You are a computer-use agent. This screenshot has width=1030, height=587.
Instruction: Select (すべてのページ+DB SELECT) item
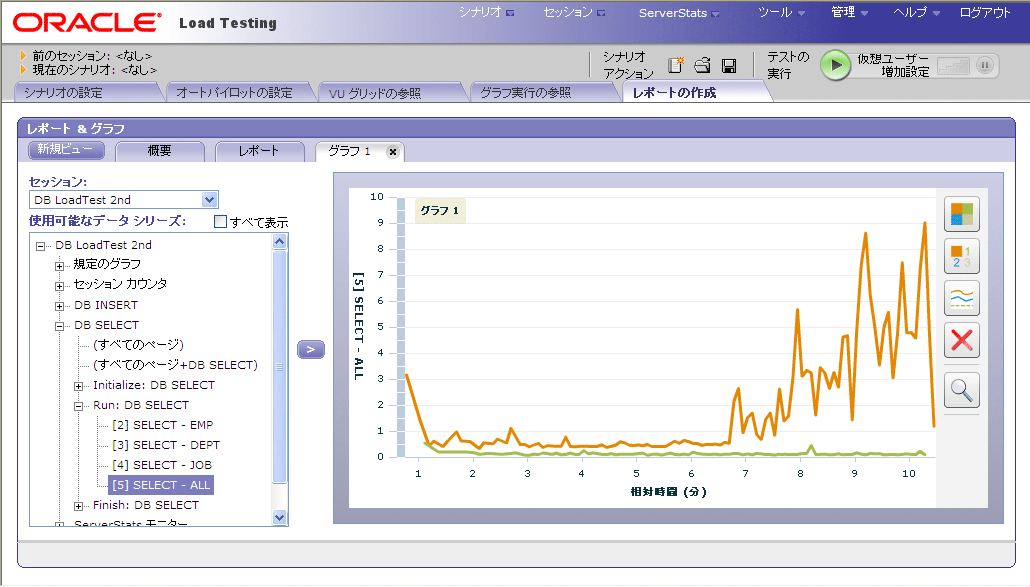pyautogui.click(x=175, y=365)
